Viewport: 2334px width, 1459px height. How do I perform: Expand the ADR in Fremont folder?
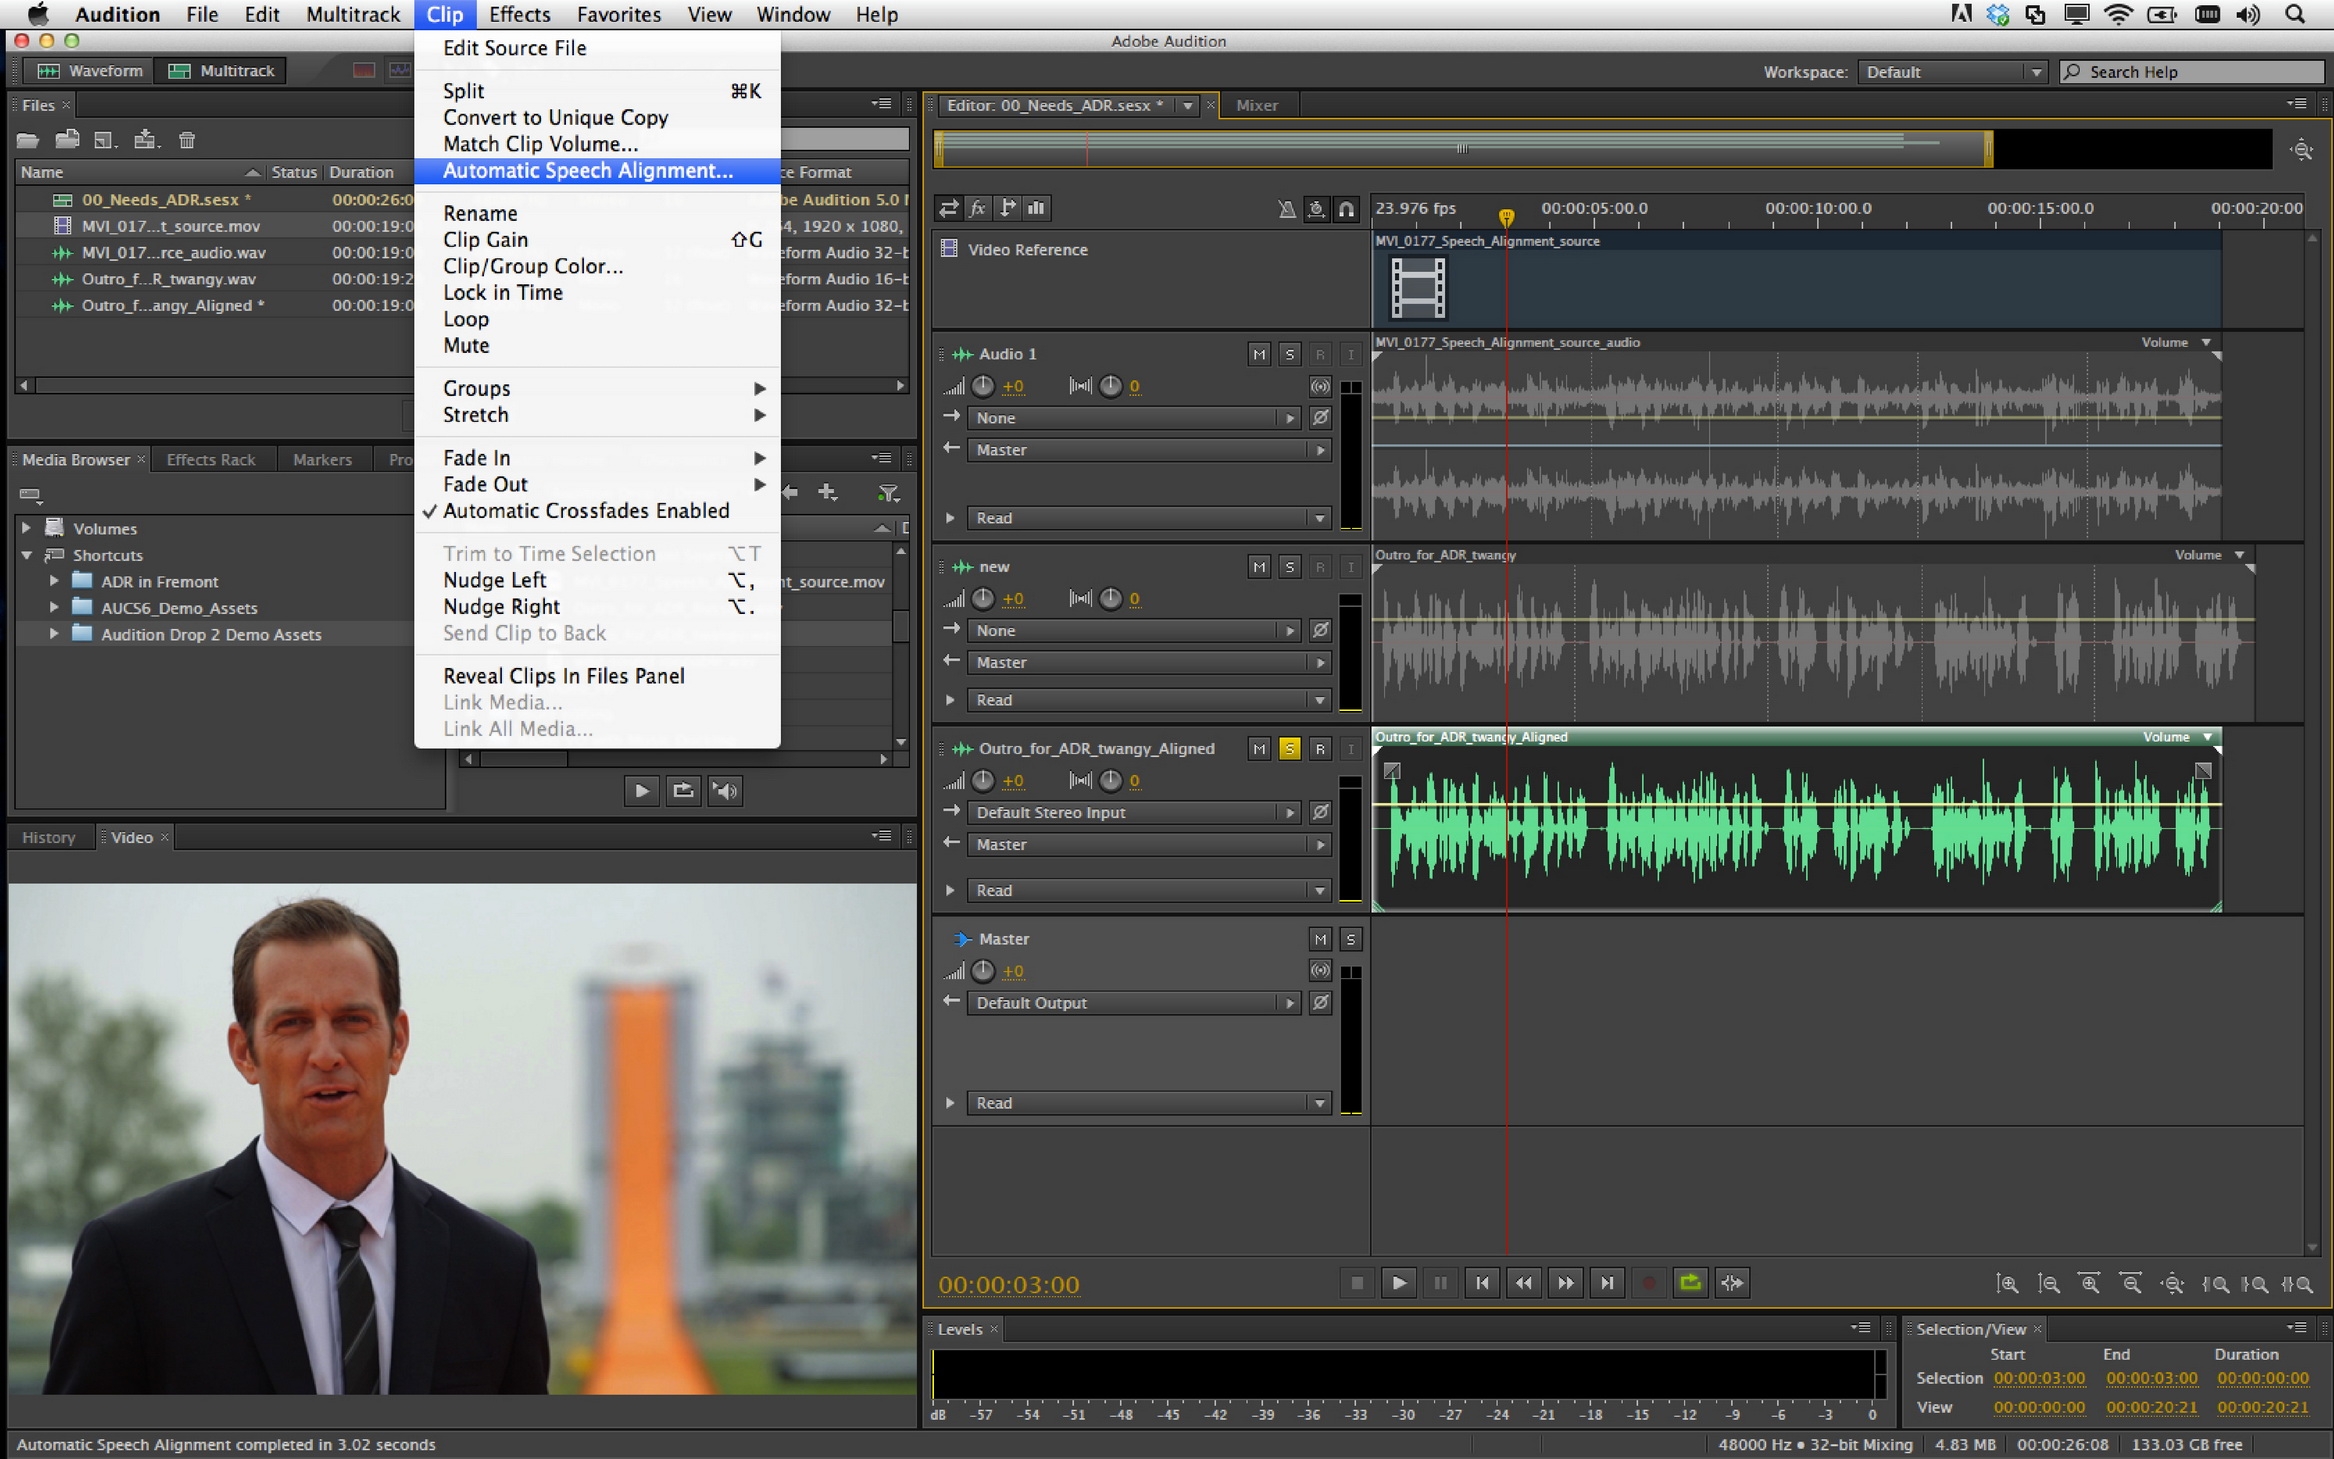[54, 581]
